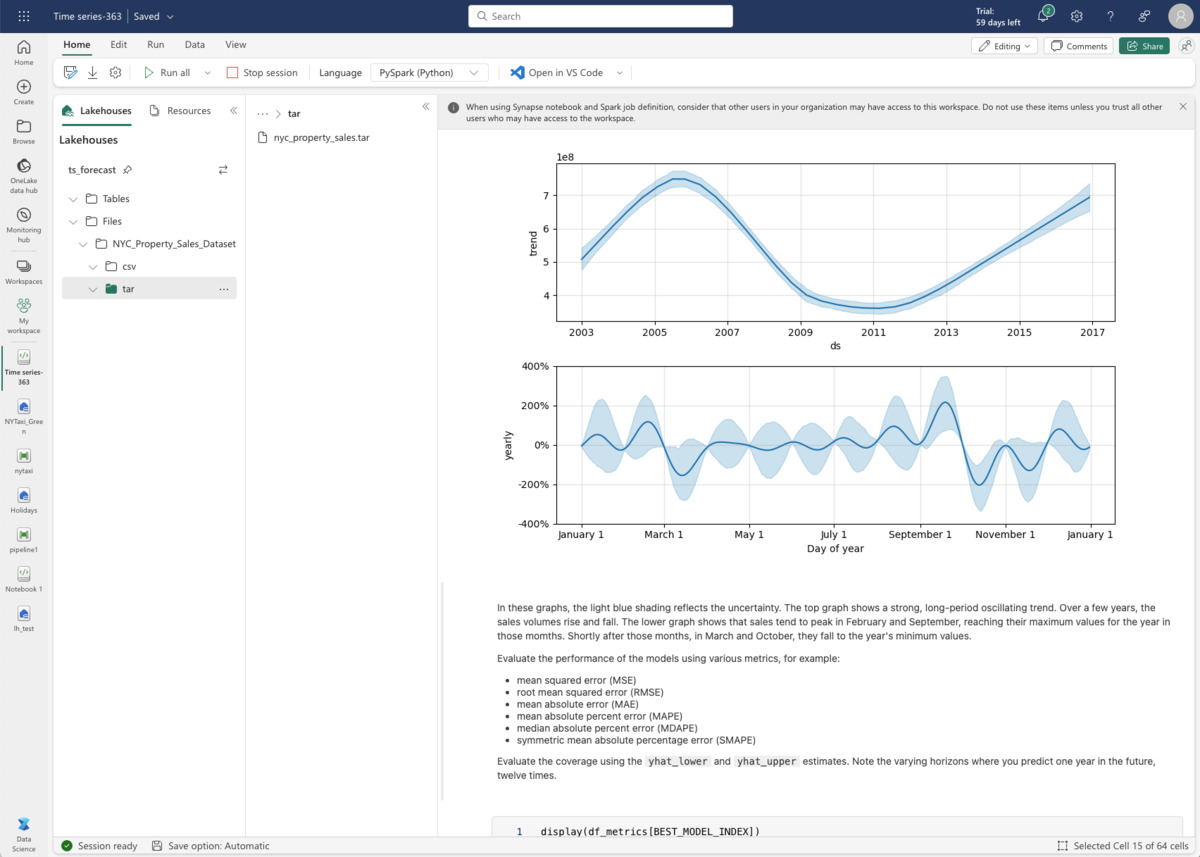Open the notebook settings gear icon
The height and width of the screenshot is (857, 1200).
point(114,71)
